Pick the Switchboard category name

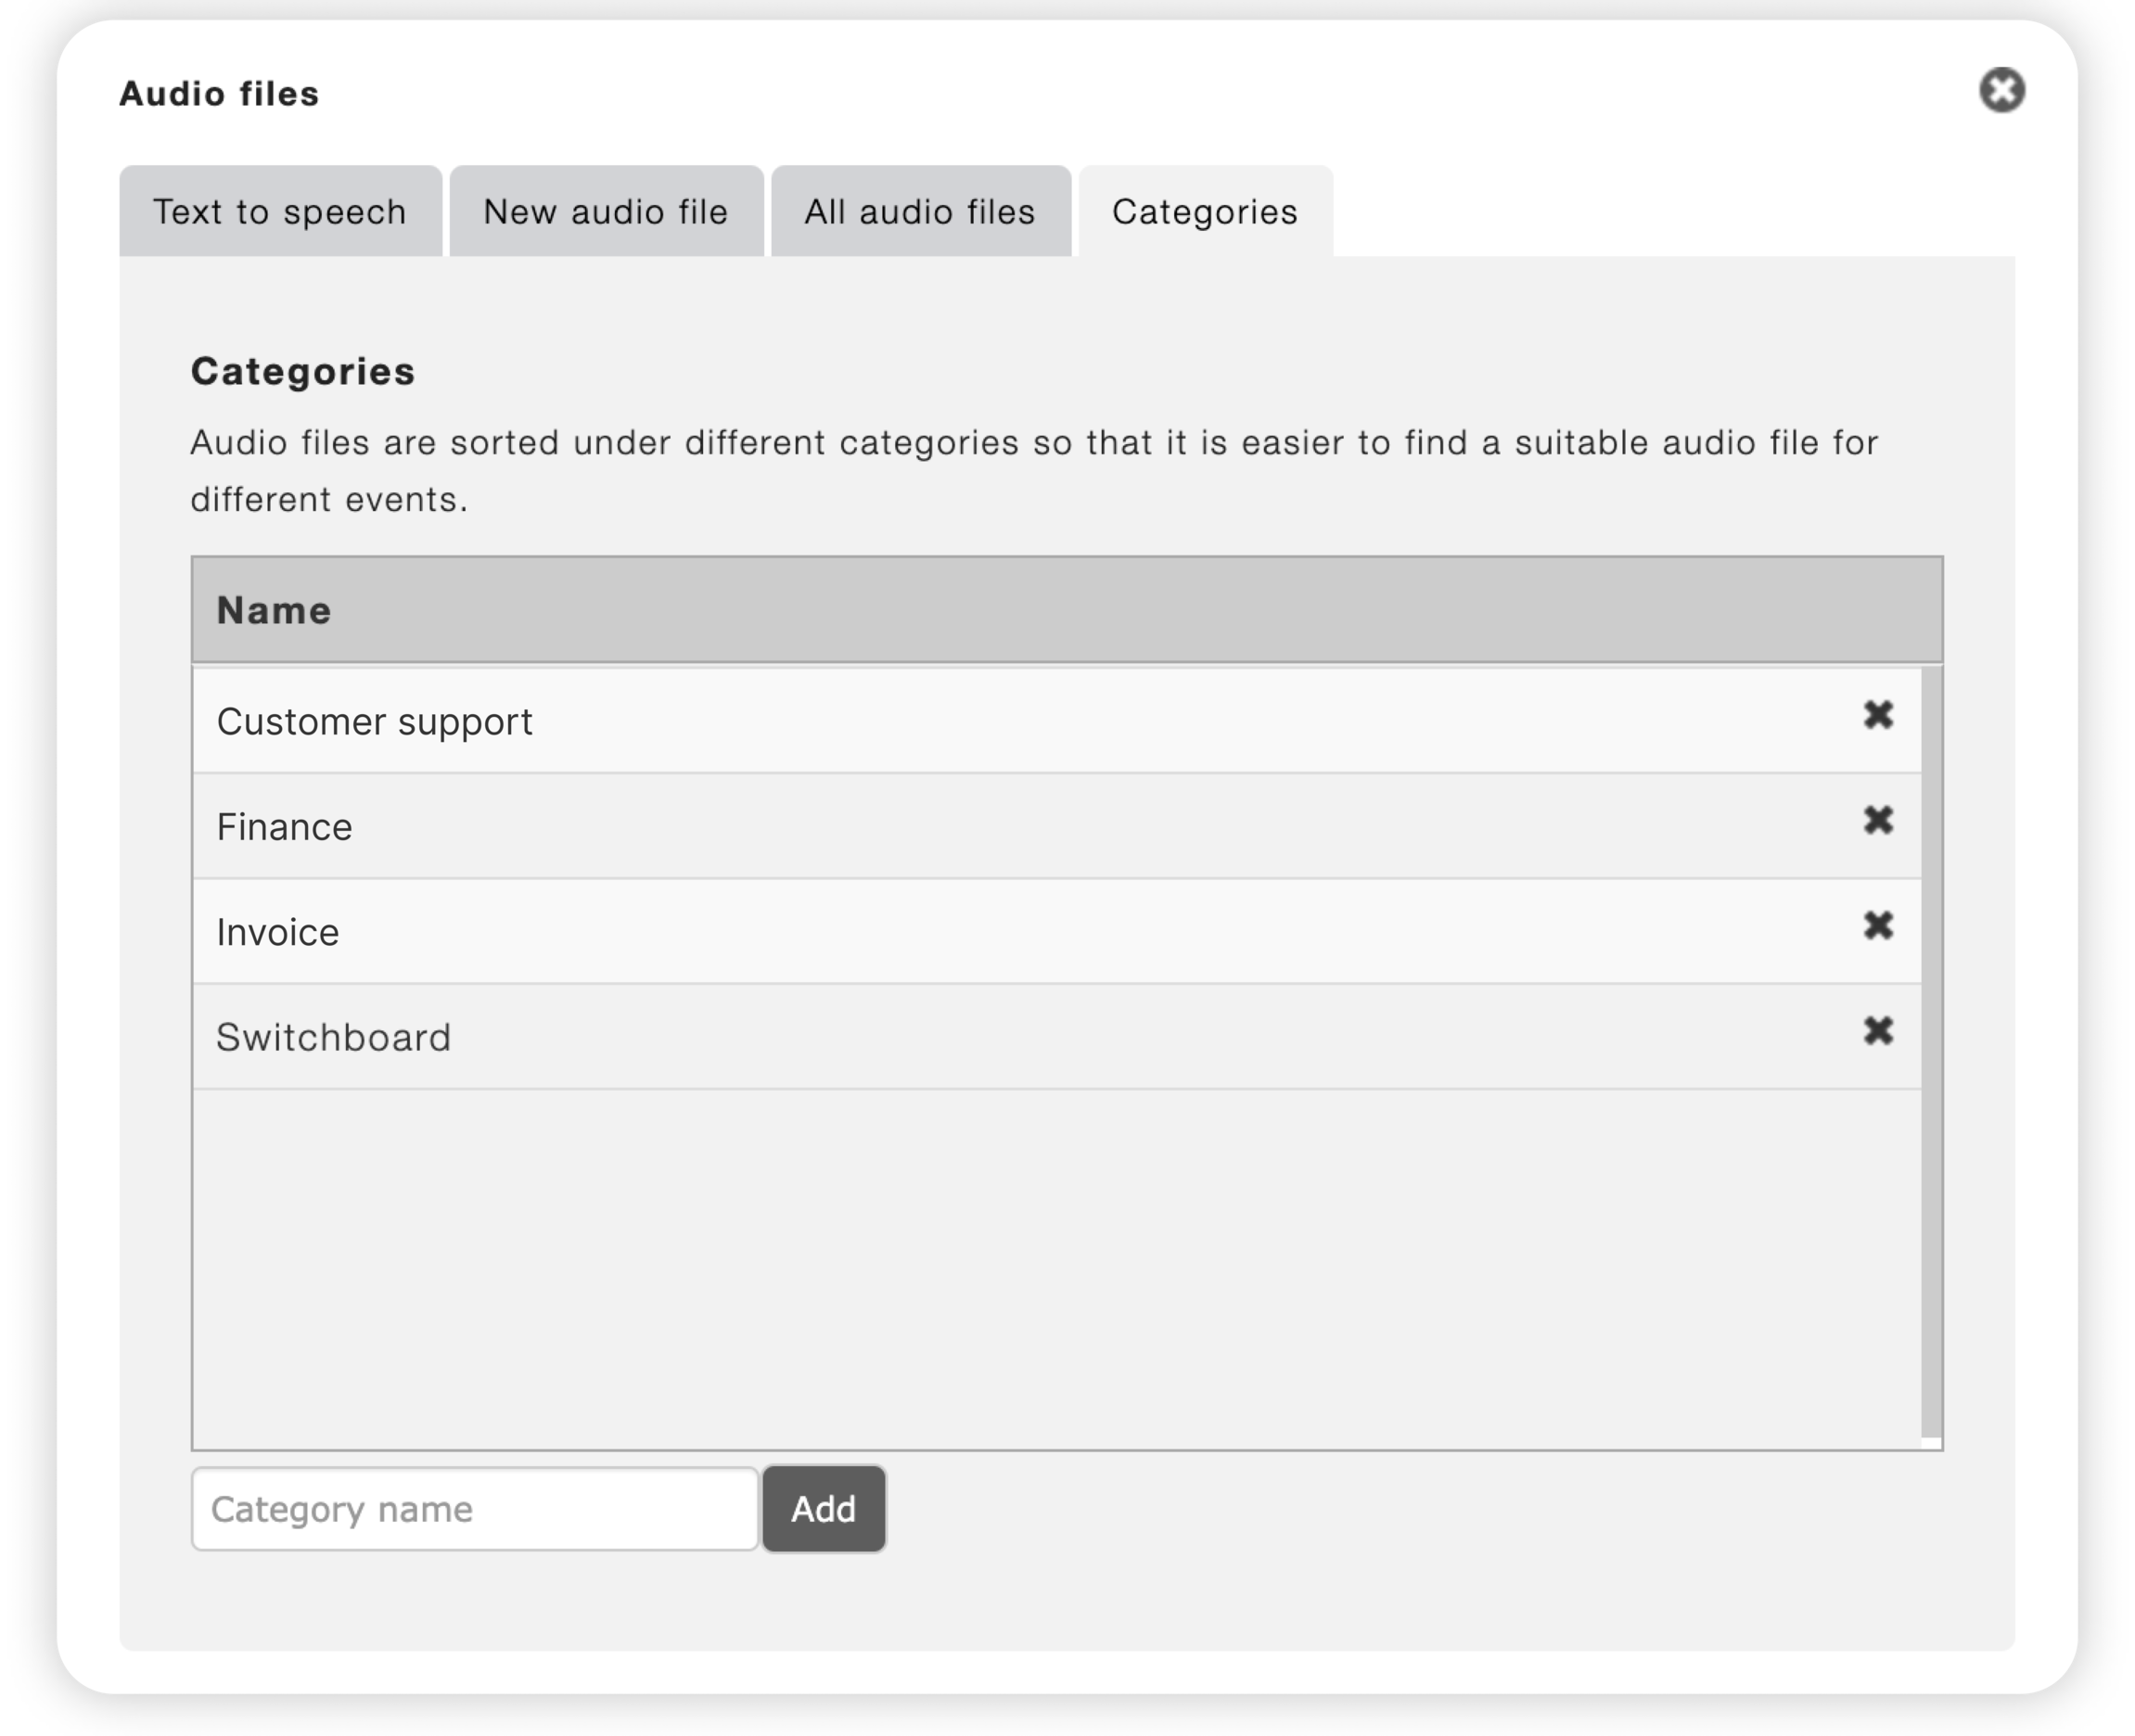(333, 1037)
